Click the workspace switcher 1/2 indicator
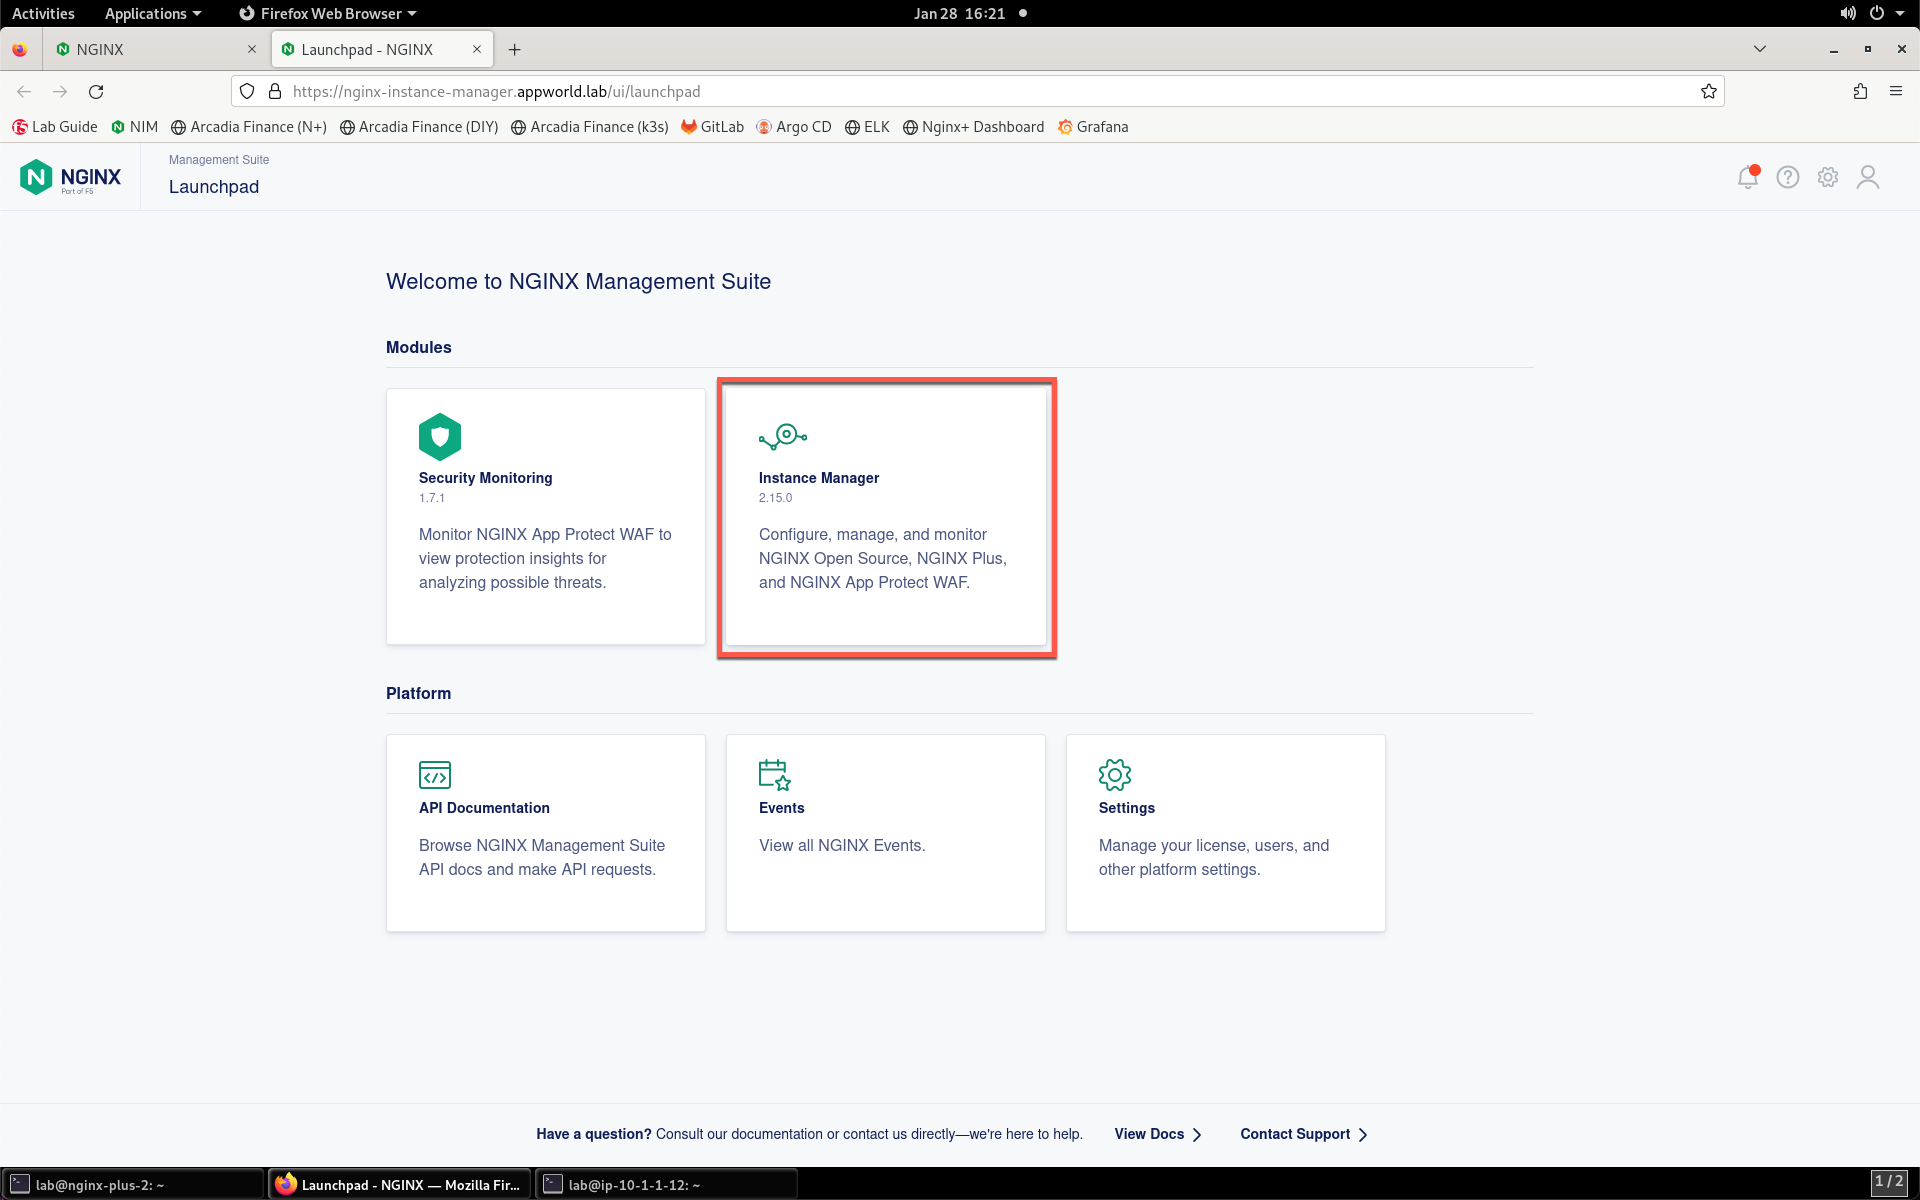This screenshot has width=1920, height=1200. 1888,1183
